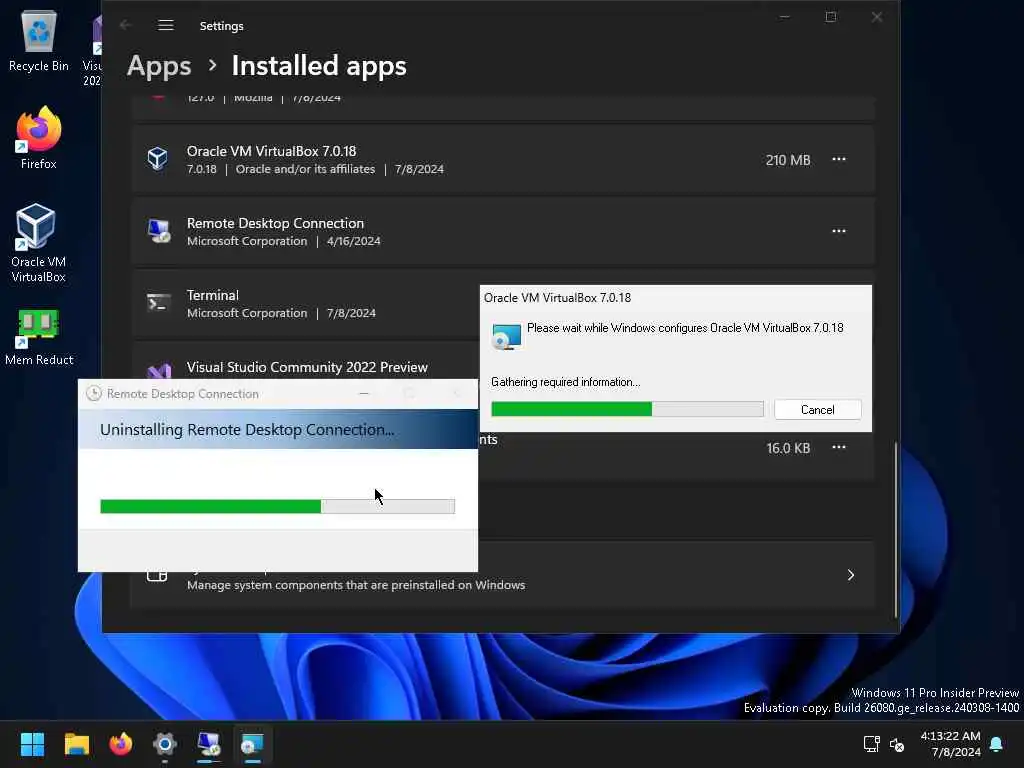
Task: Select the Oracle VM VirtualBox 7.0.18 entry name
Action: coord(271,151)
